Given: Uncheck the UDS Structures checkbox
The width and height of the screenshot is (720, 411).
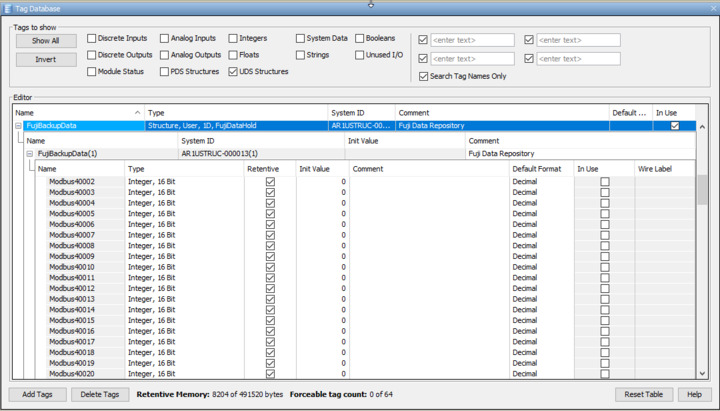Looking at the screenshot, I should (x=233, y=72).
